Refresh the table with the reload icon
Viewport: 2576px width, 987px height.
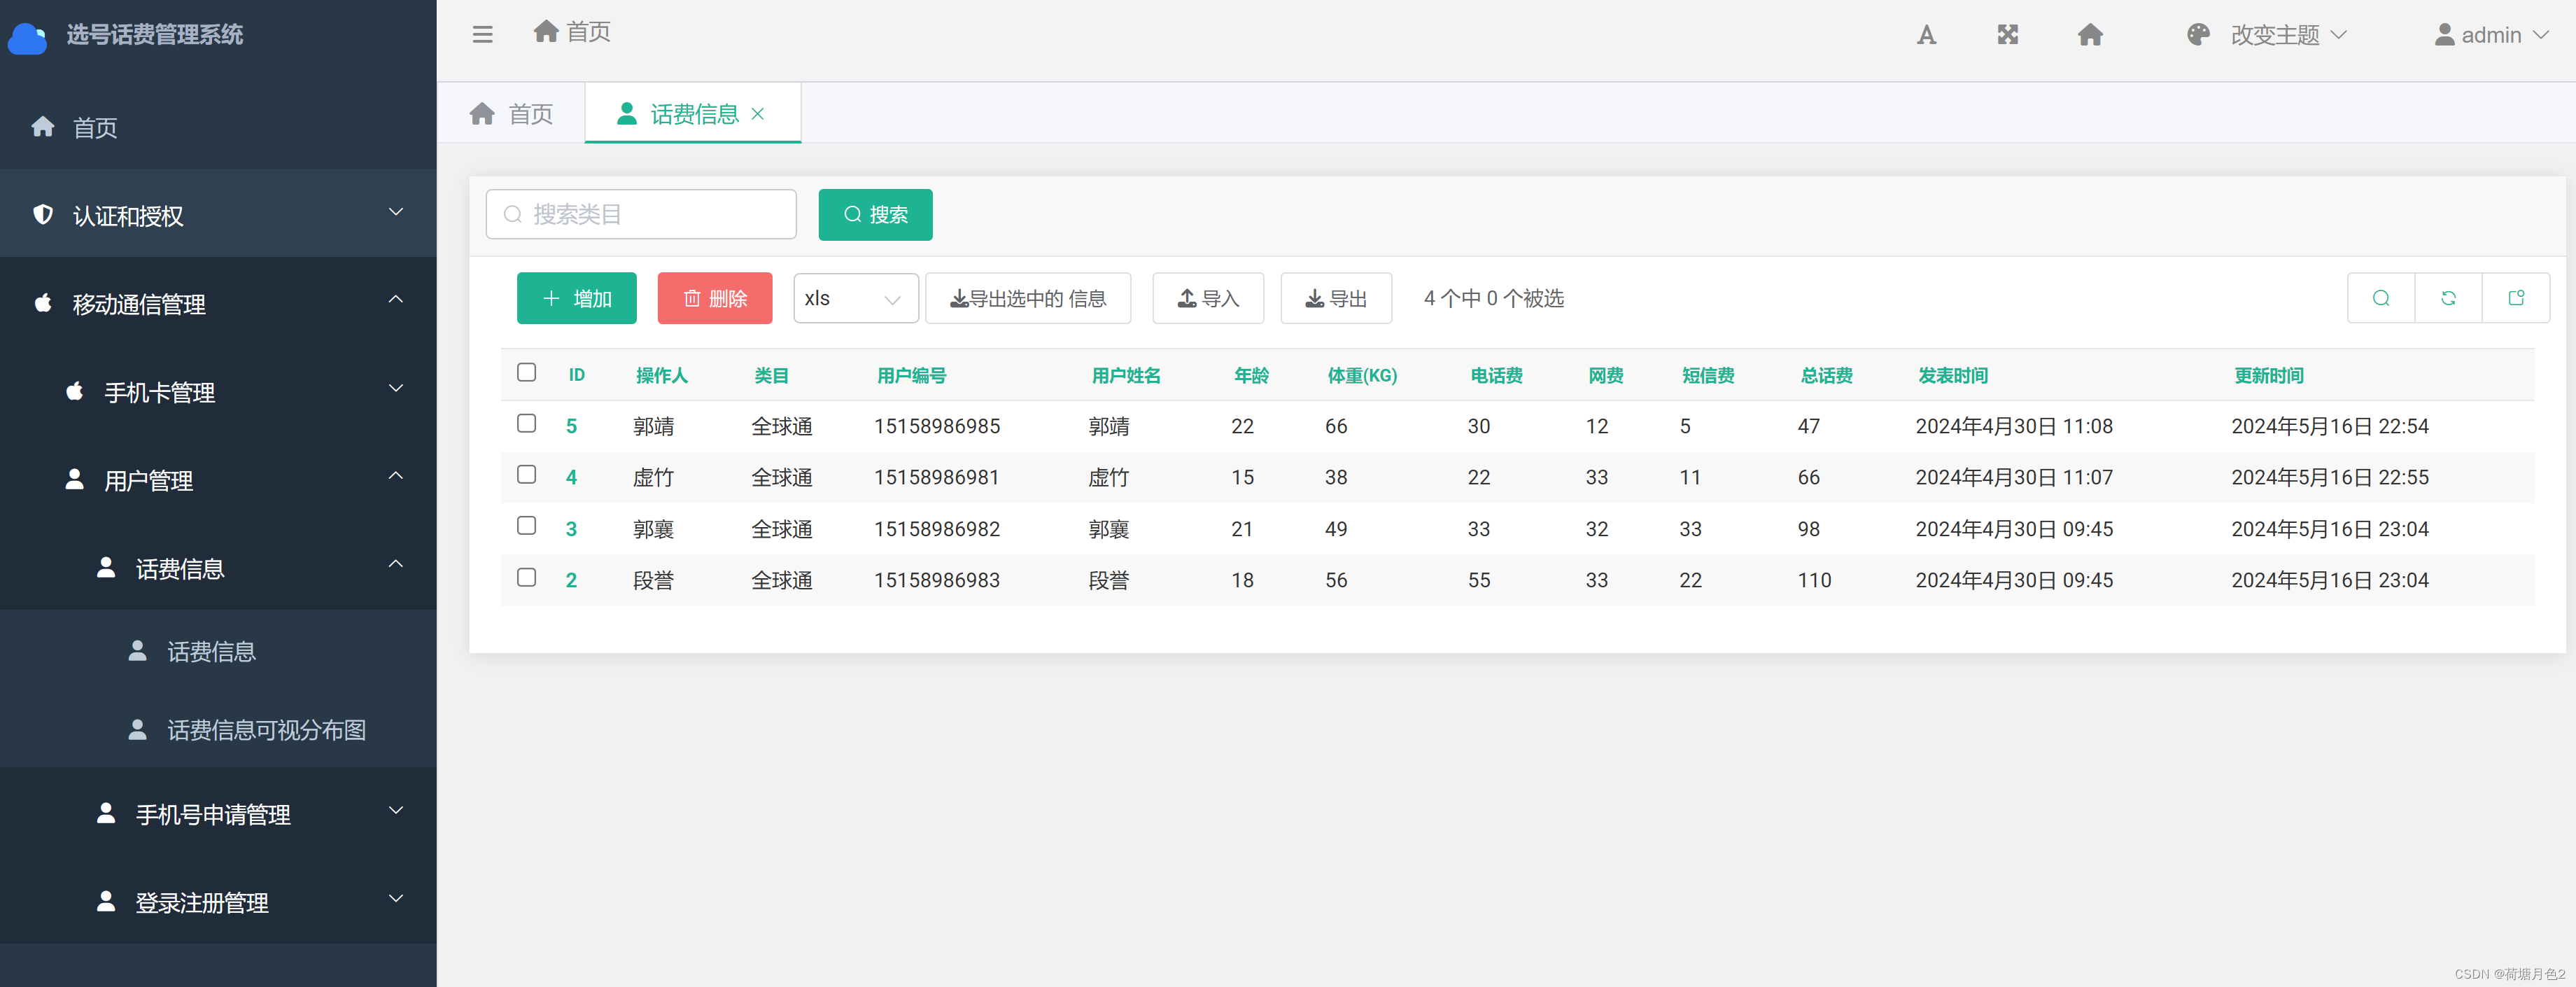2448,298
